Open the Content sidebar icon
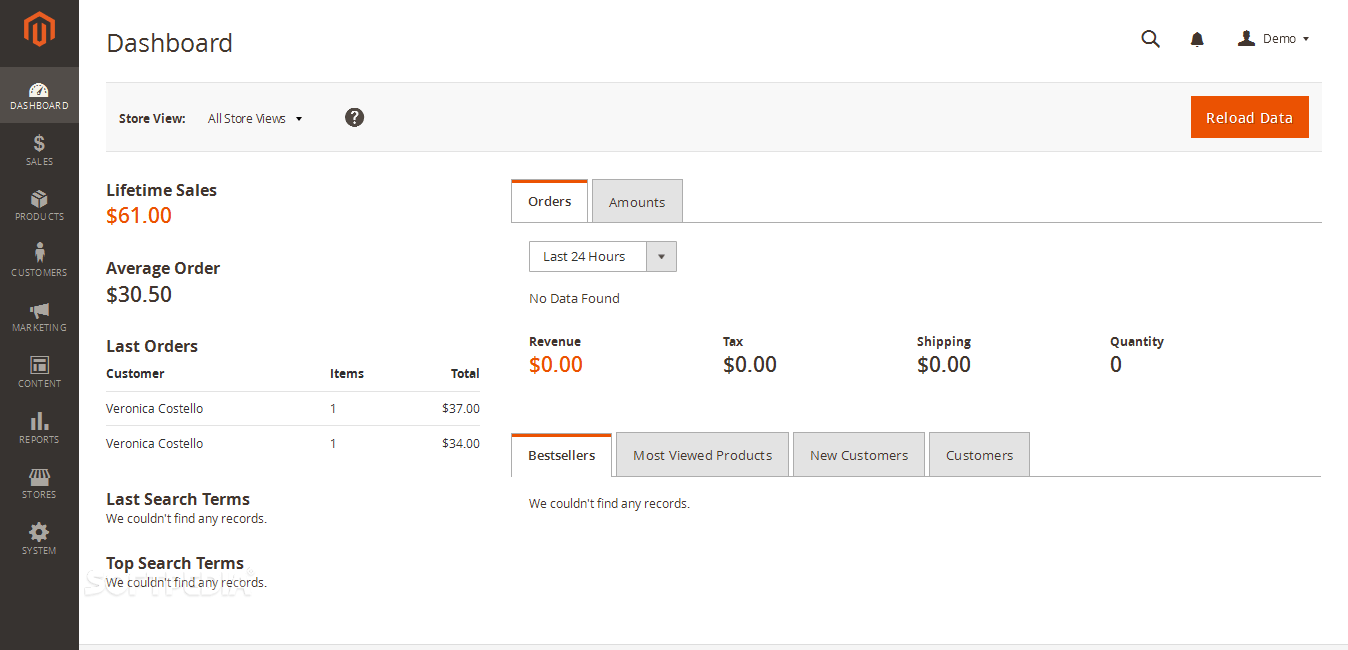 click(39, 365)
